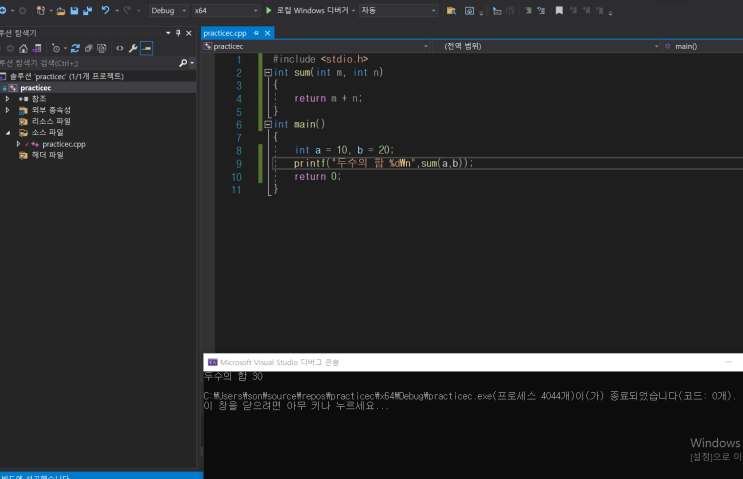Open Properties with the wrench icon
The width and height of the screenshot is (743, 479).
click(133, 48)
